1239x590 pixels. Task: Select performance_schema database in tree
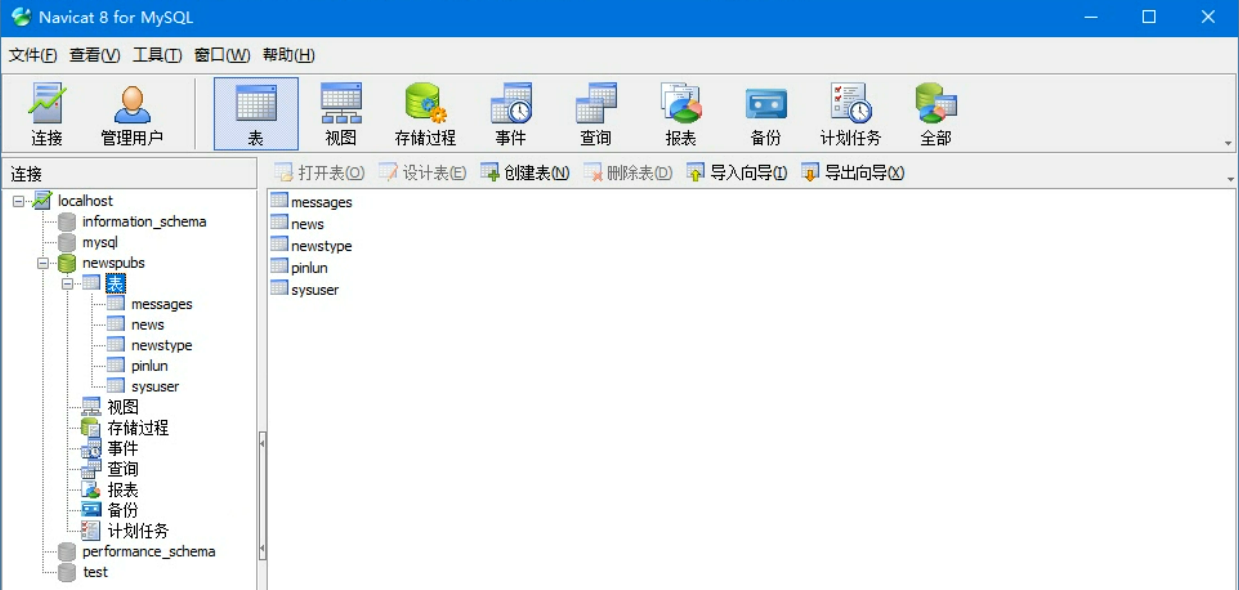click(x=148, y=552)
